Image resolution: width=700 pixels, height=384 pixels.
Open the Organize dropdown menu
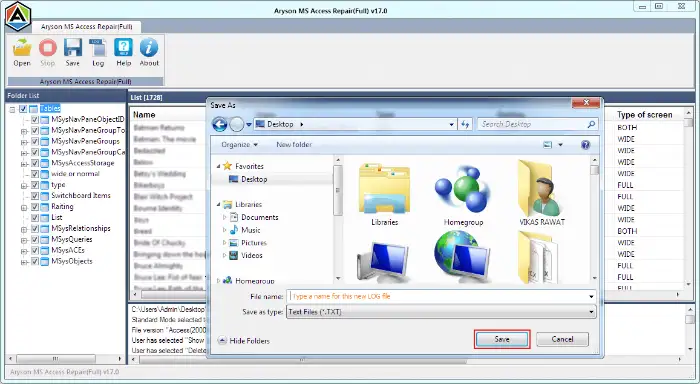[239, 145]
